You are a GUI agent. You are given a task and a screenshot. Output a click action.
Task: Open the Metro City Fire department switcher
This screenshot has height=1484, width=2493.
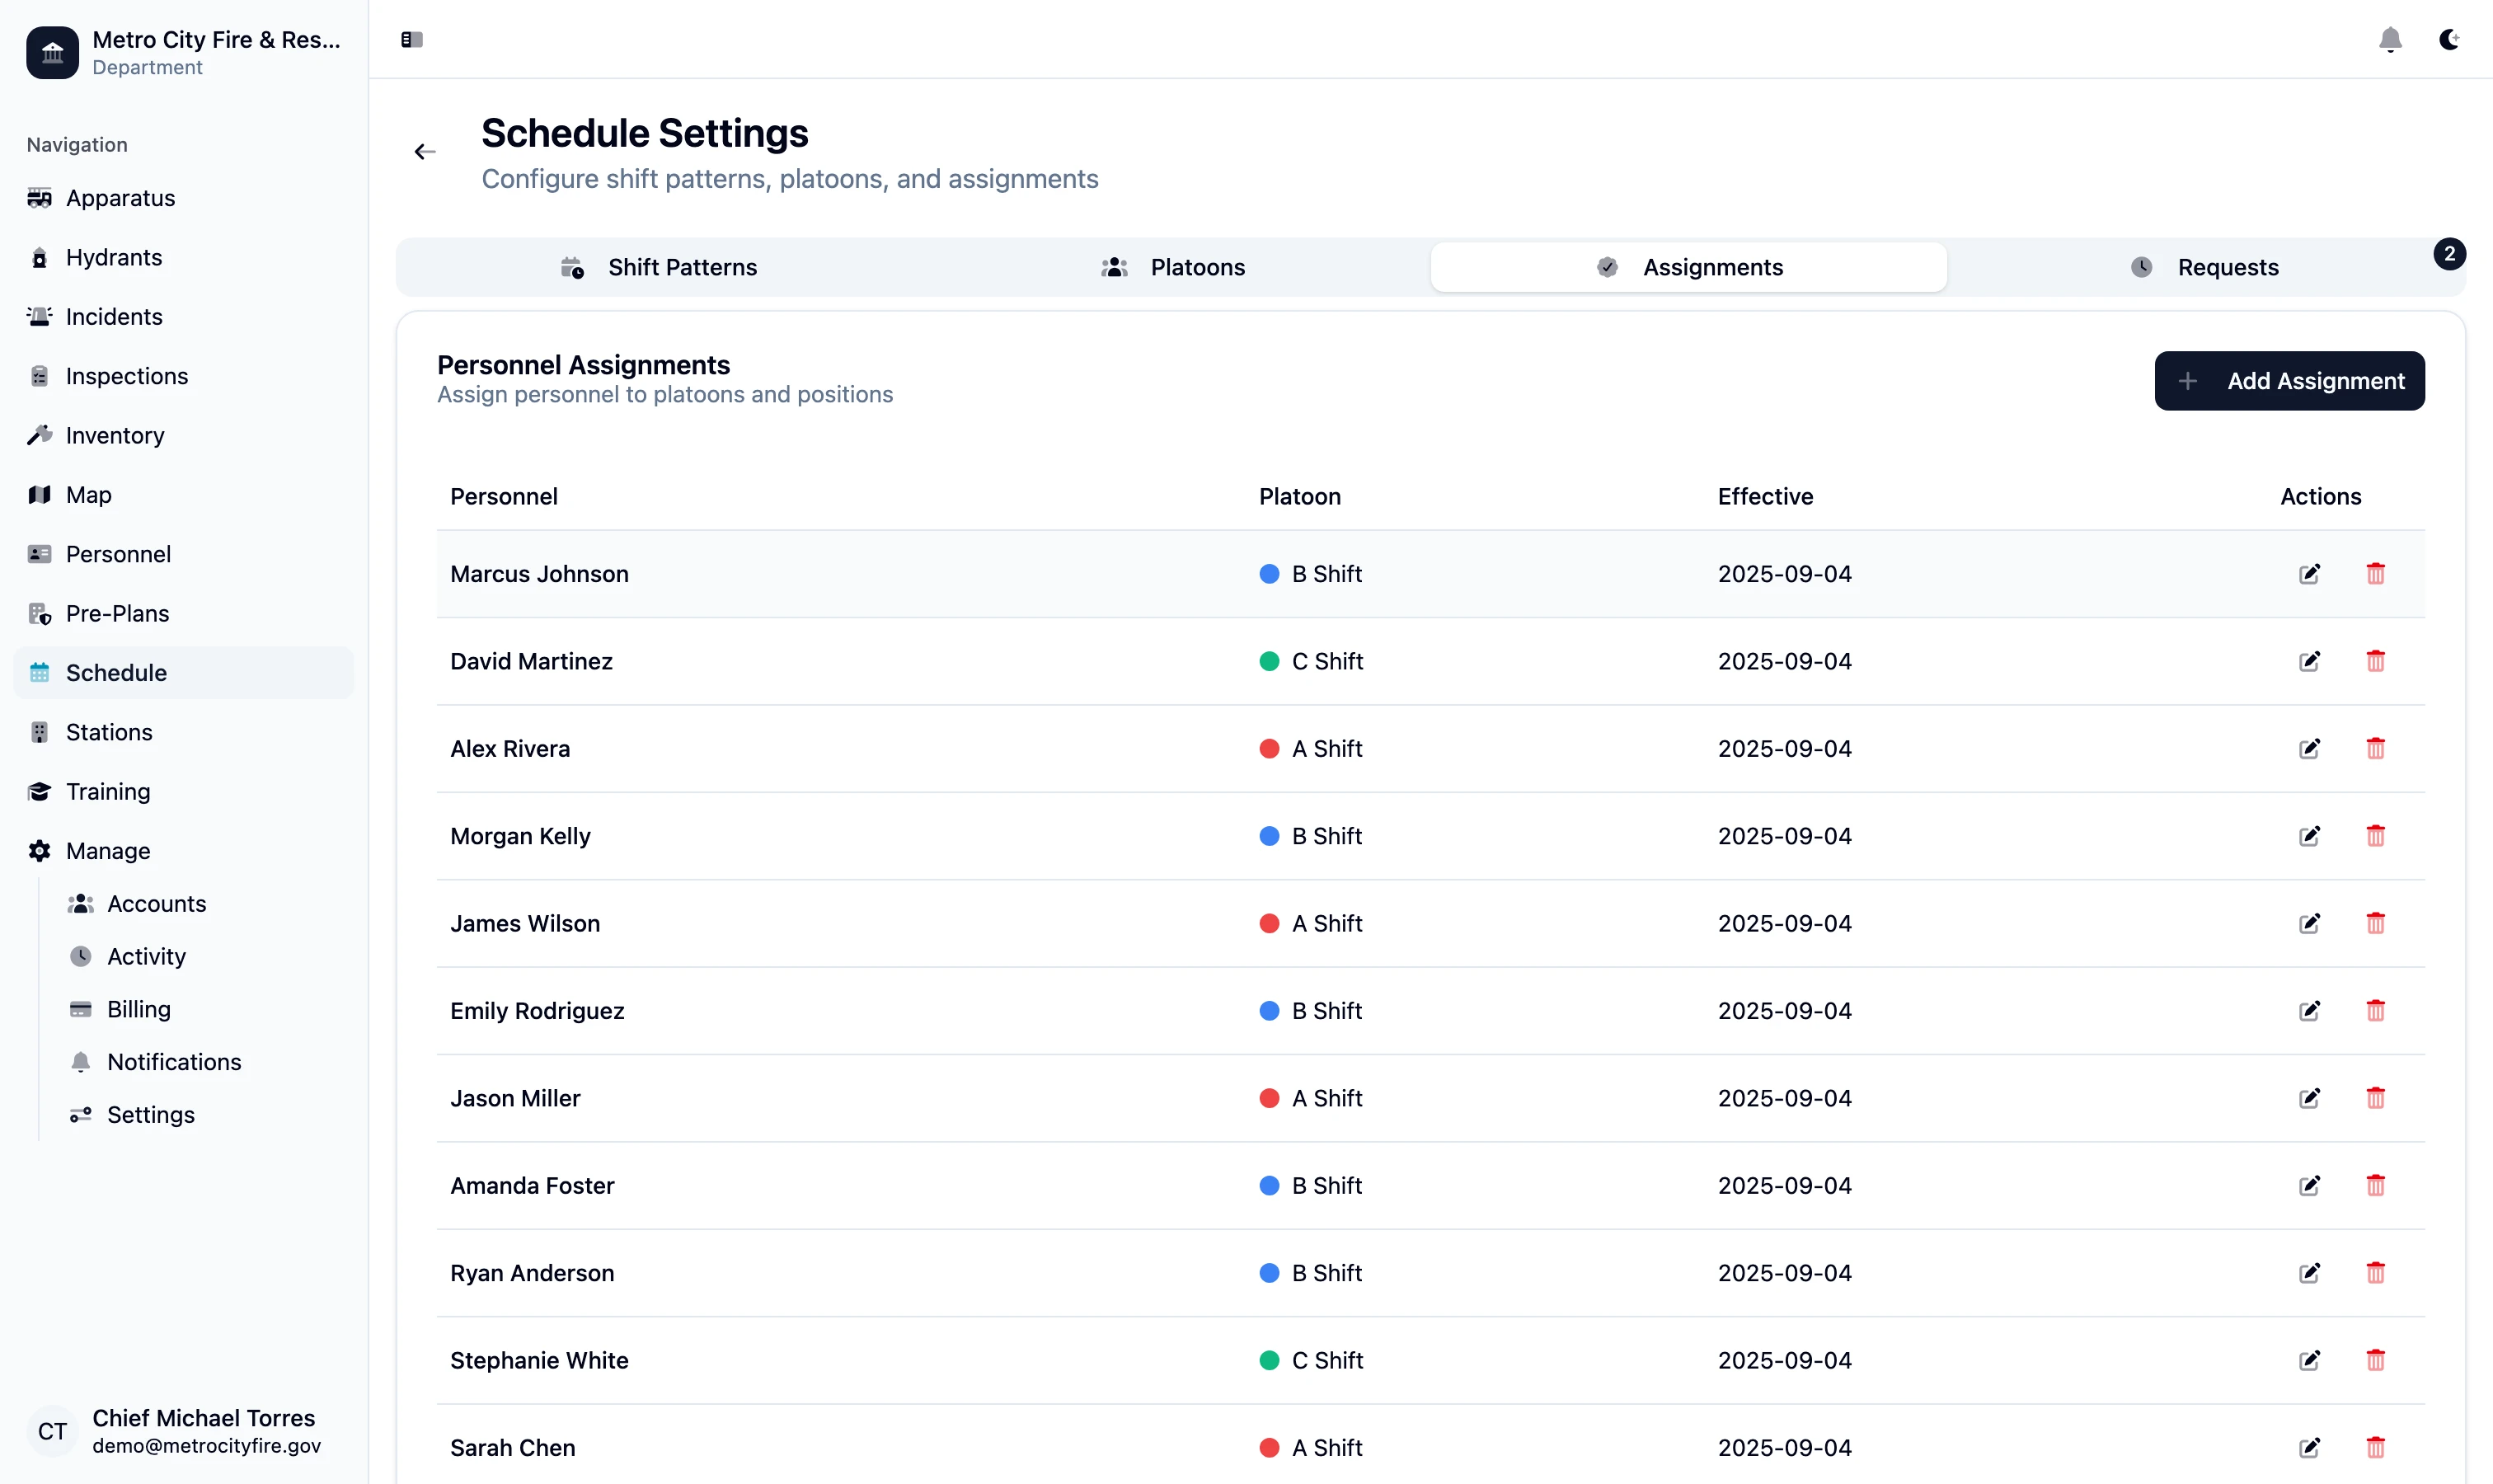(x=184, y=52)
